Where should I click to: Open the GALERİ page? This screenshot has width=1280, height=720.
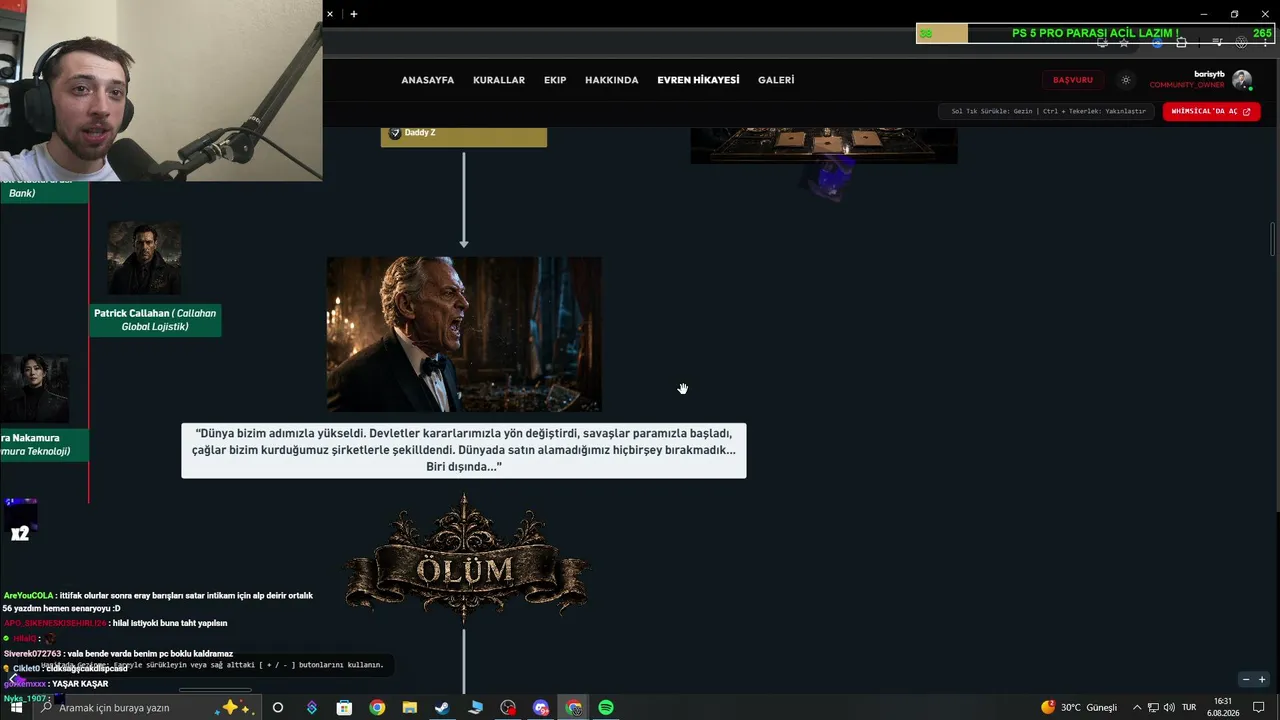pos(776,80)
